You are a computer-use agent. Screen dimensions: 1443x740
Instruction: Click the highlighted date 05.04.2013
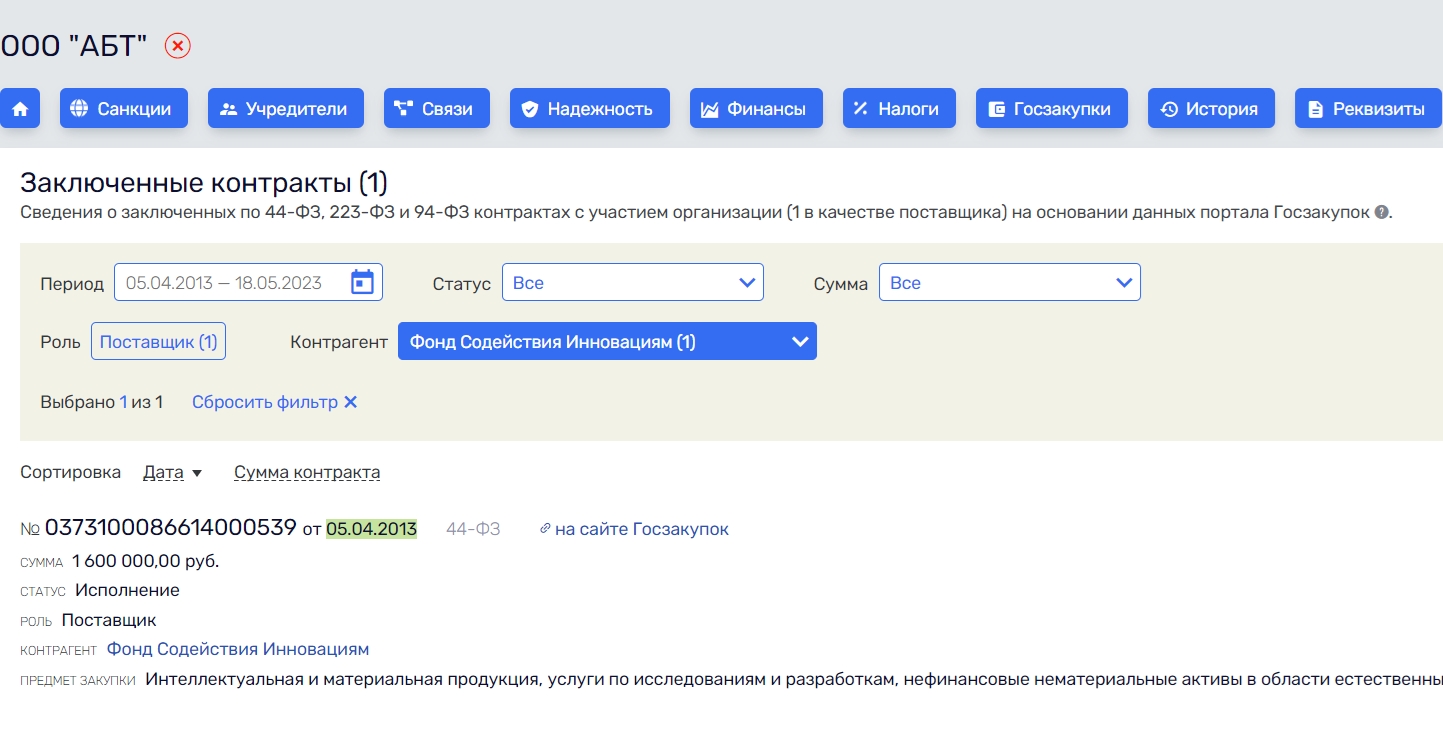(372, 529)
